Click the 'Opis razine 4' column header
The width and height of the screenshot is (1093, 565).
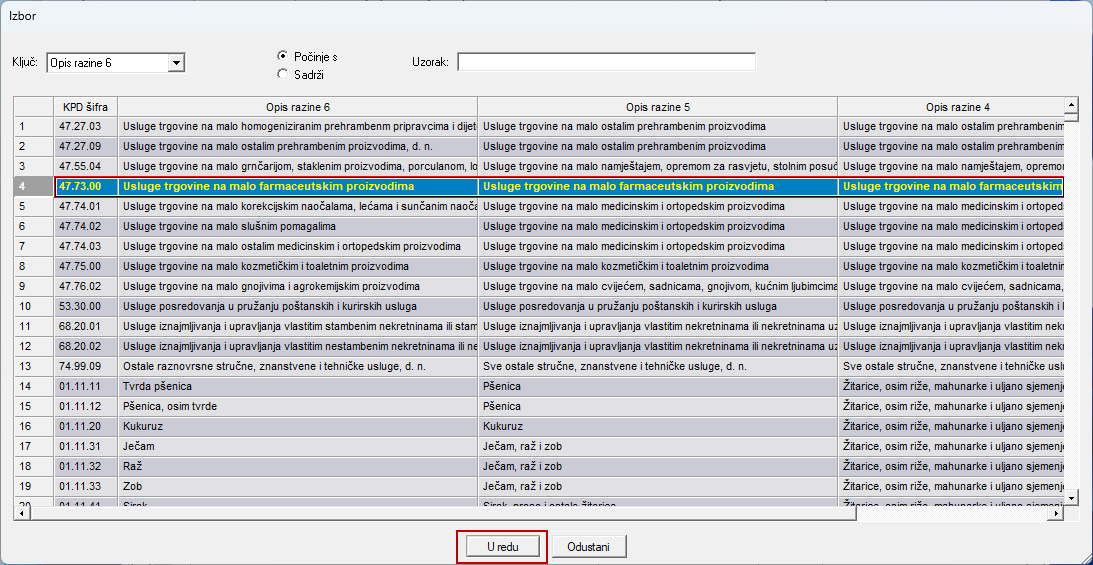point(950,106)
